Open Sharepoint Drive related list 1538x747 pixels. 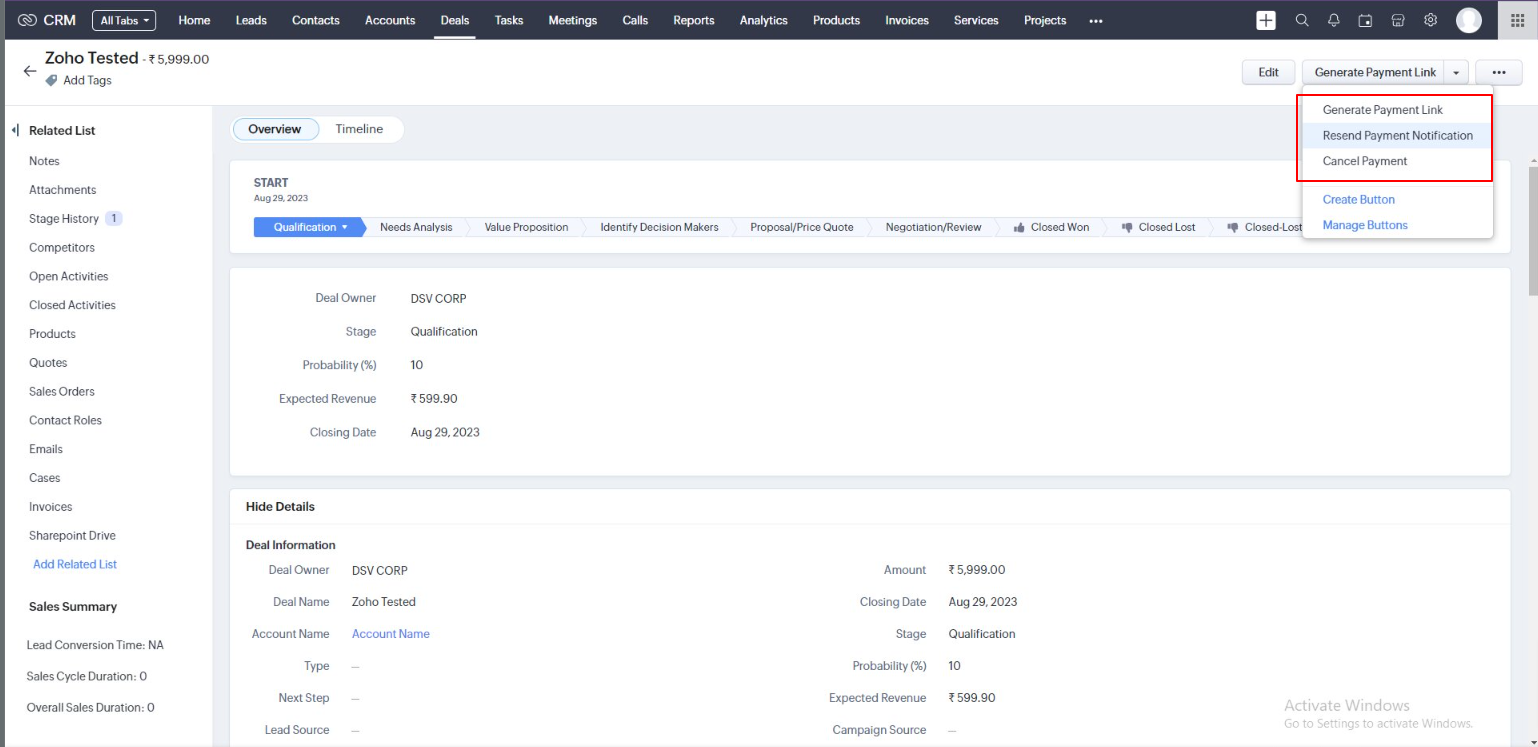pos(72,536)
